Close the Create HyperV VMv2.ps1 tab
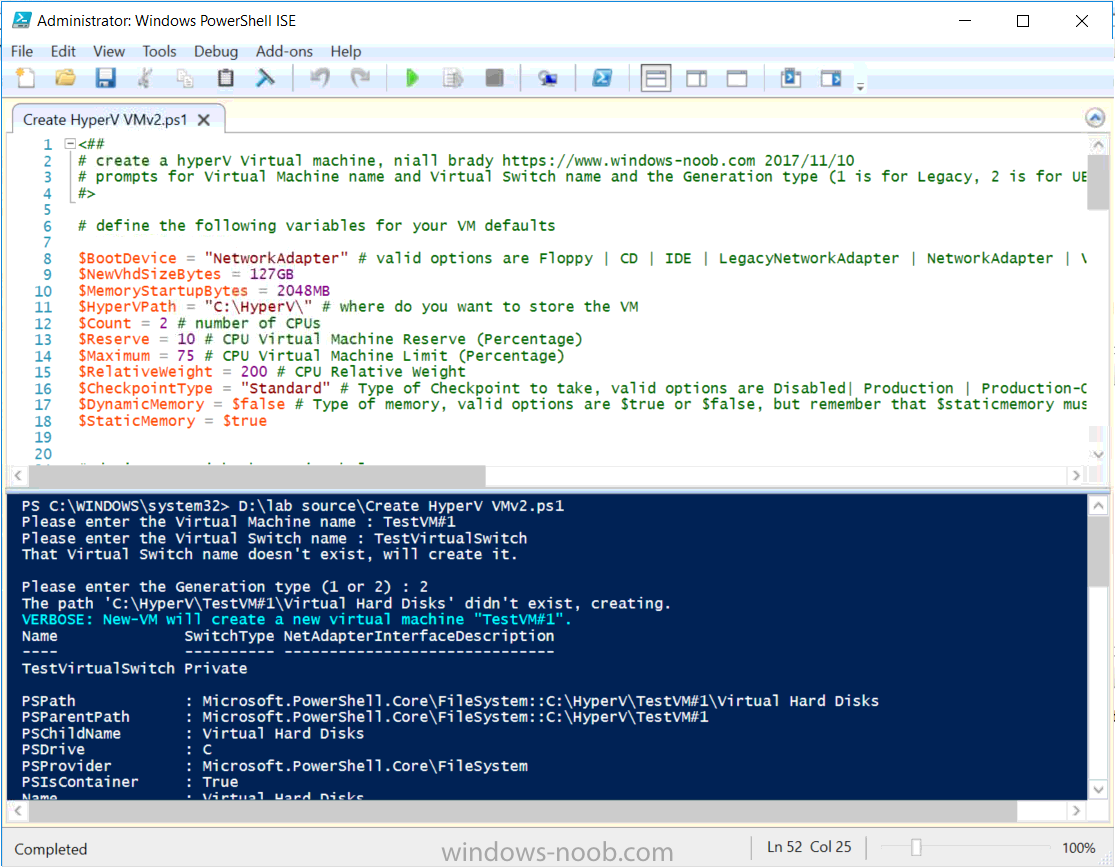Viewport: 1115px width, 867px height. (204, 119)
